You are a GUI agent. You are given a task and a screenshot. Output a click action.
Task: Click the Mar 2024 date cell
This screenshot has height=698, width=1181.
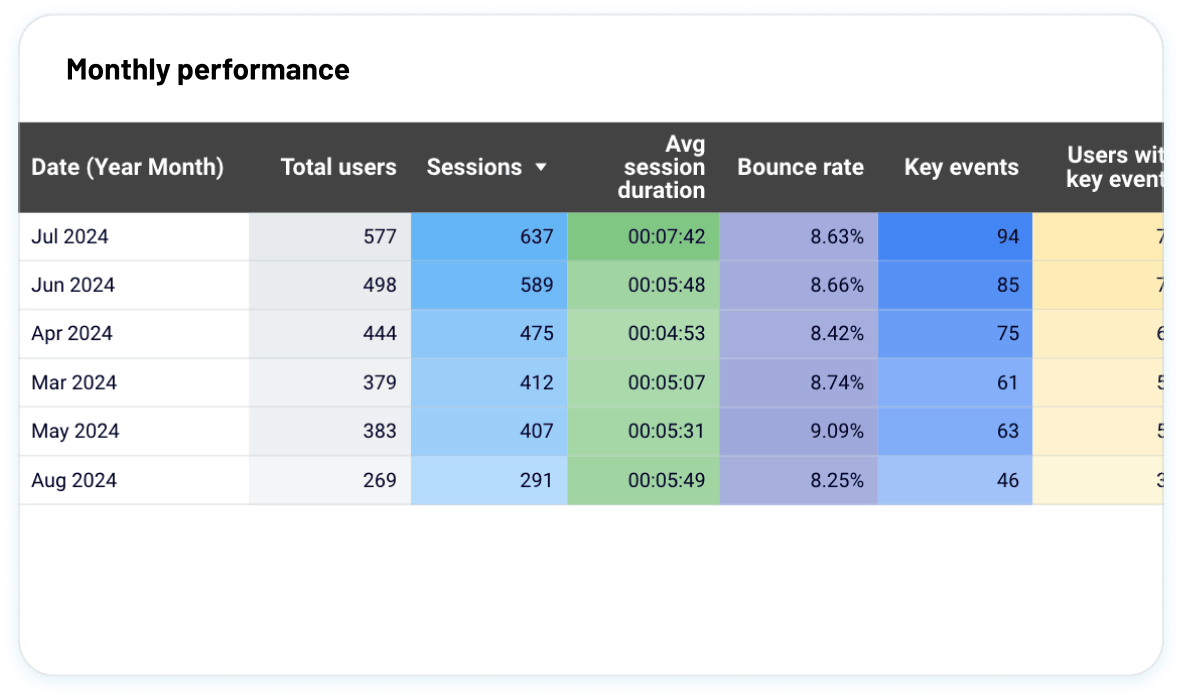point(75,382)
